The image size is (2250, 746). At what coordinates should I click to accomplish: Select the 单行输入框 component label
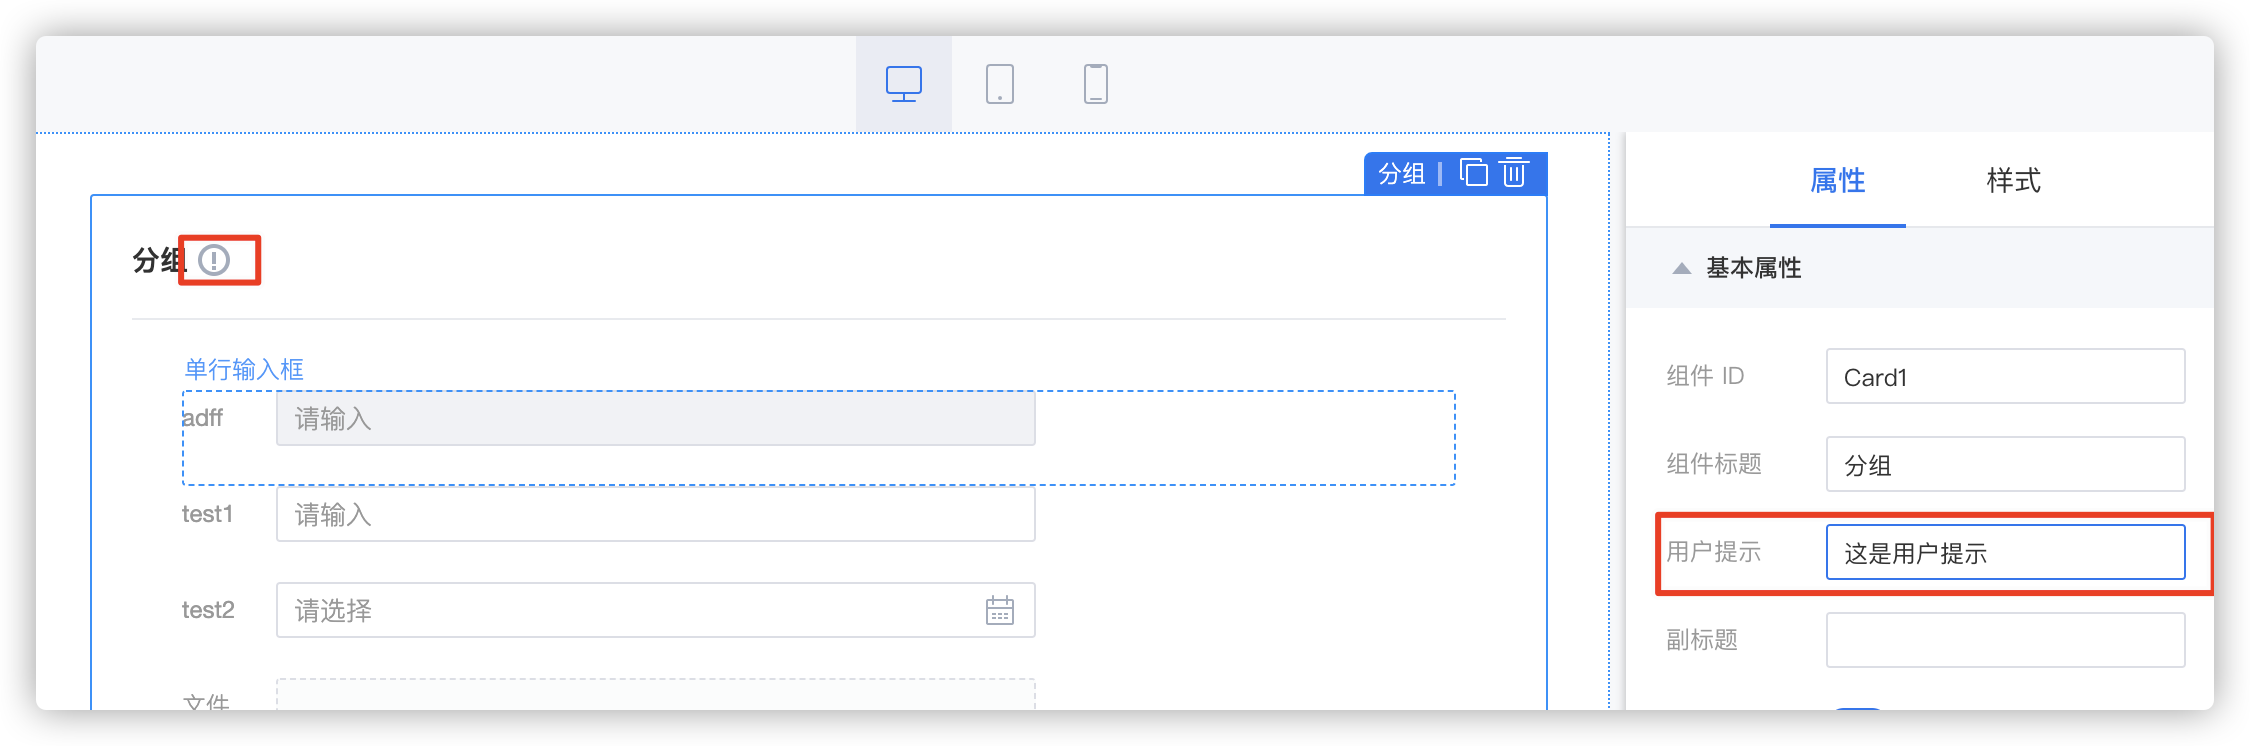pos(244,369)
